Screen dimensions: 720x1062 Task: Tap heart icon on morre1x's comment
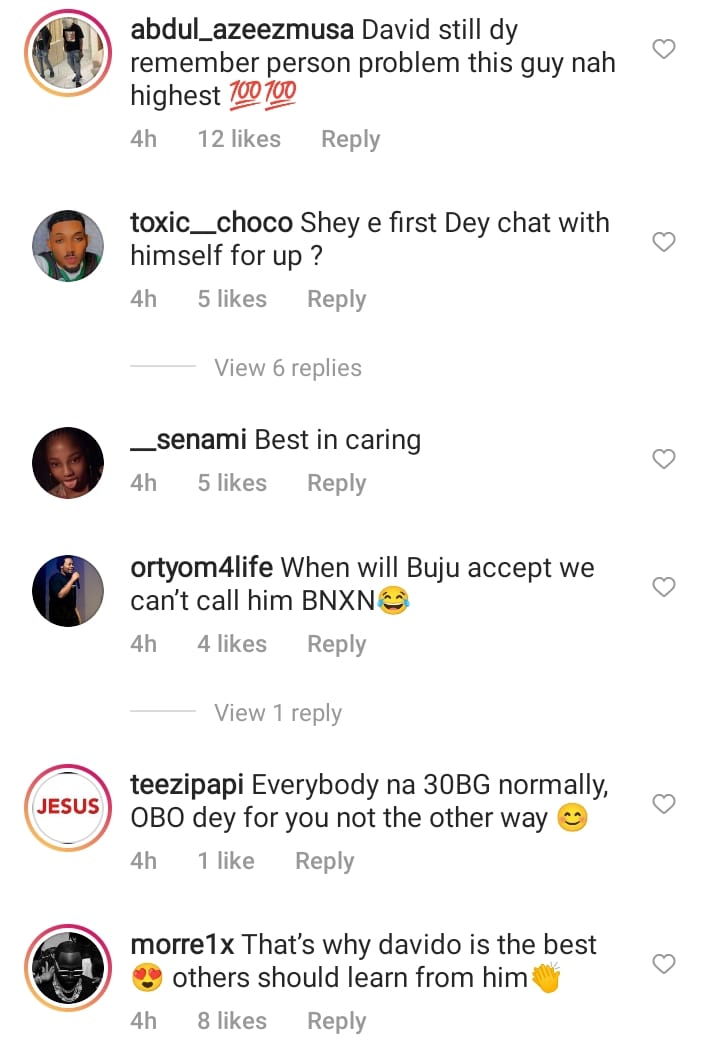click(663, 964)
